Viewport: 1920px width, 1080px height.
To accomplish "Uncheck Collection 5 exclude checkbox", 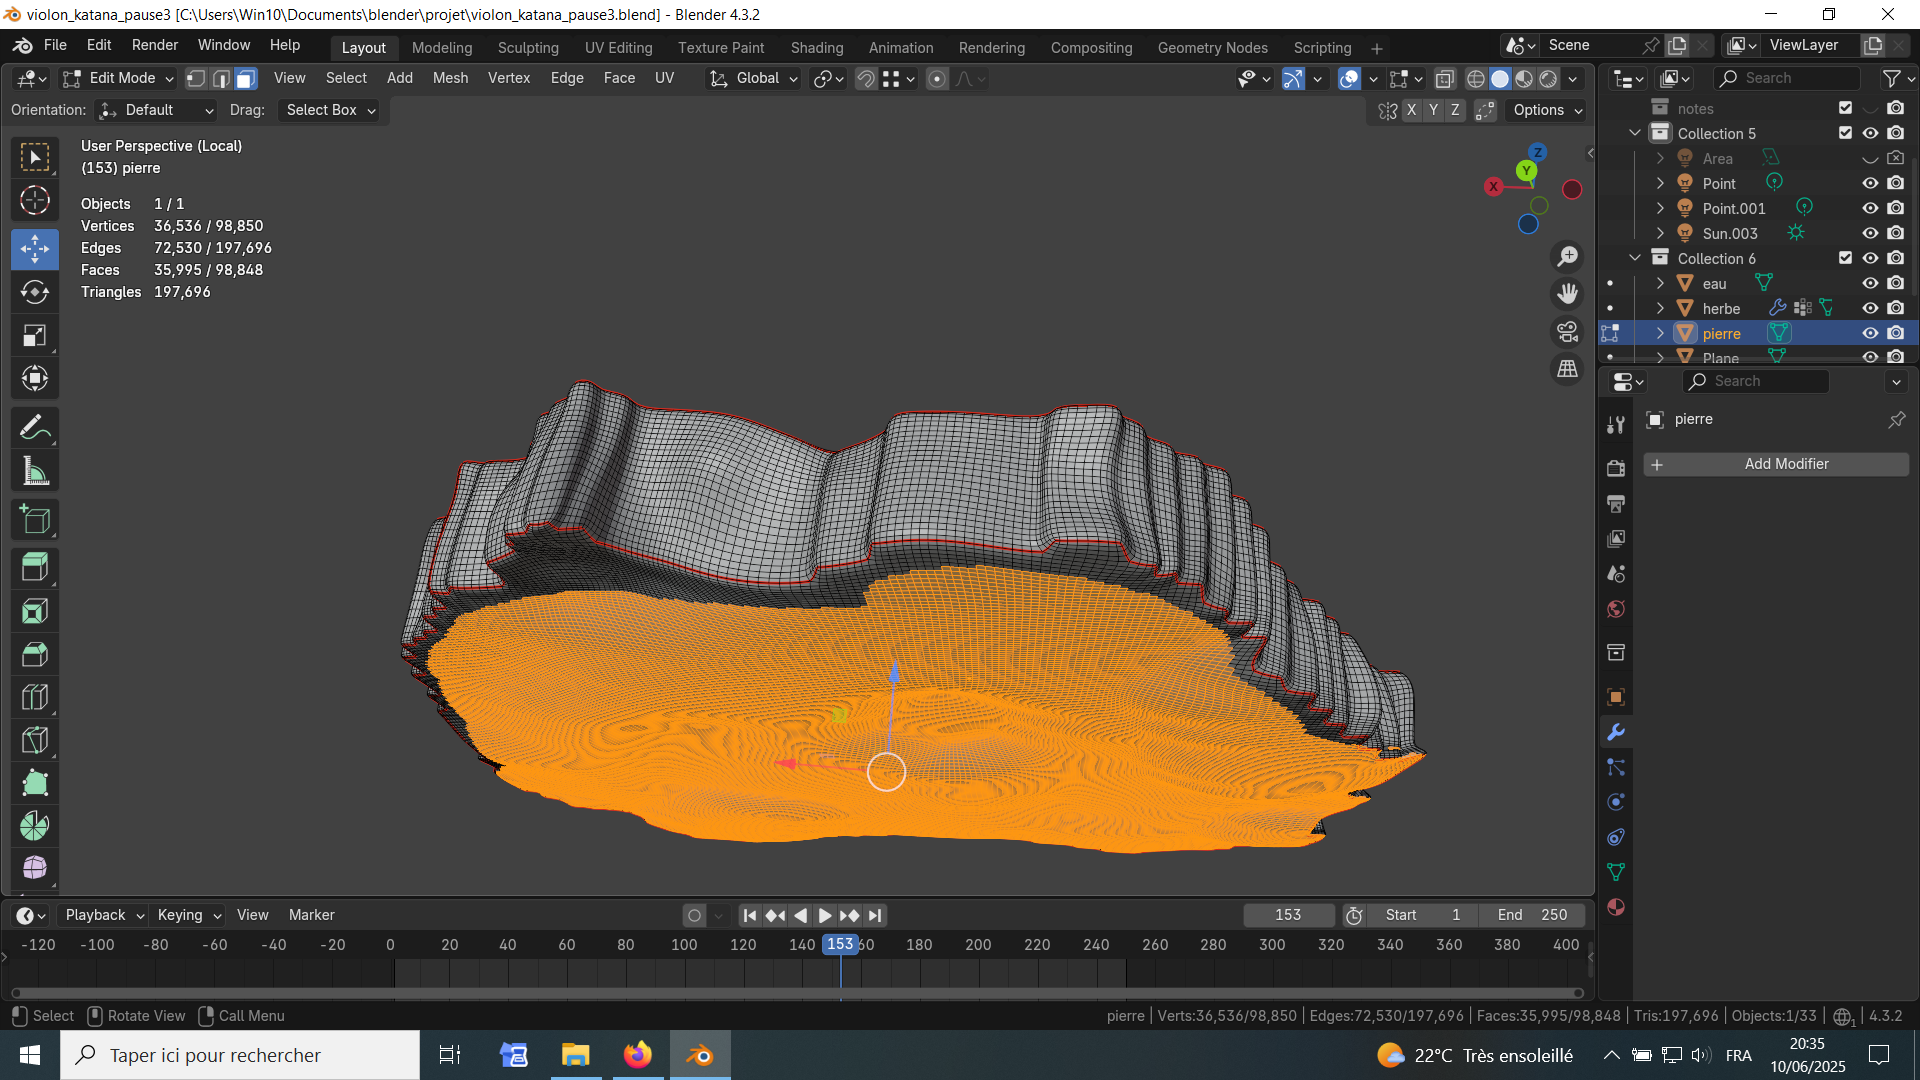I will pos(1845,133).
